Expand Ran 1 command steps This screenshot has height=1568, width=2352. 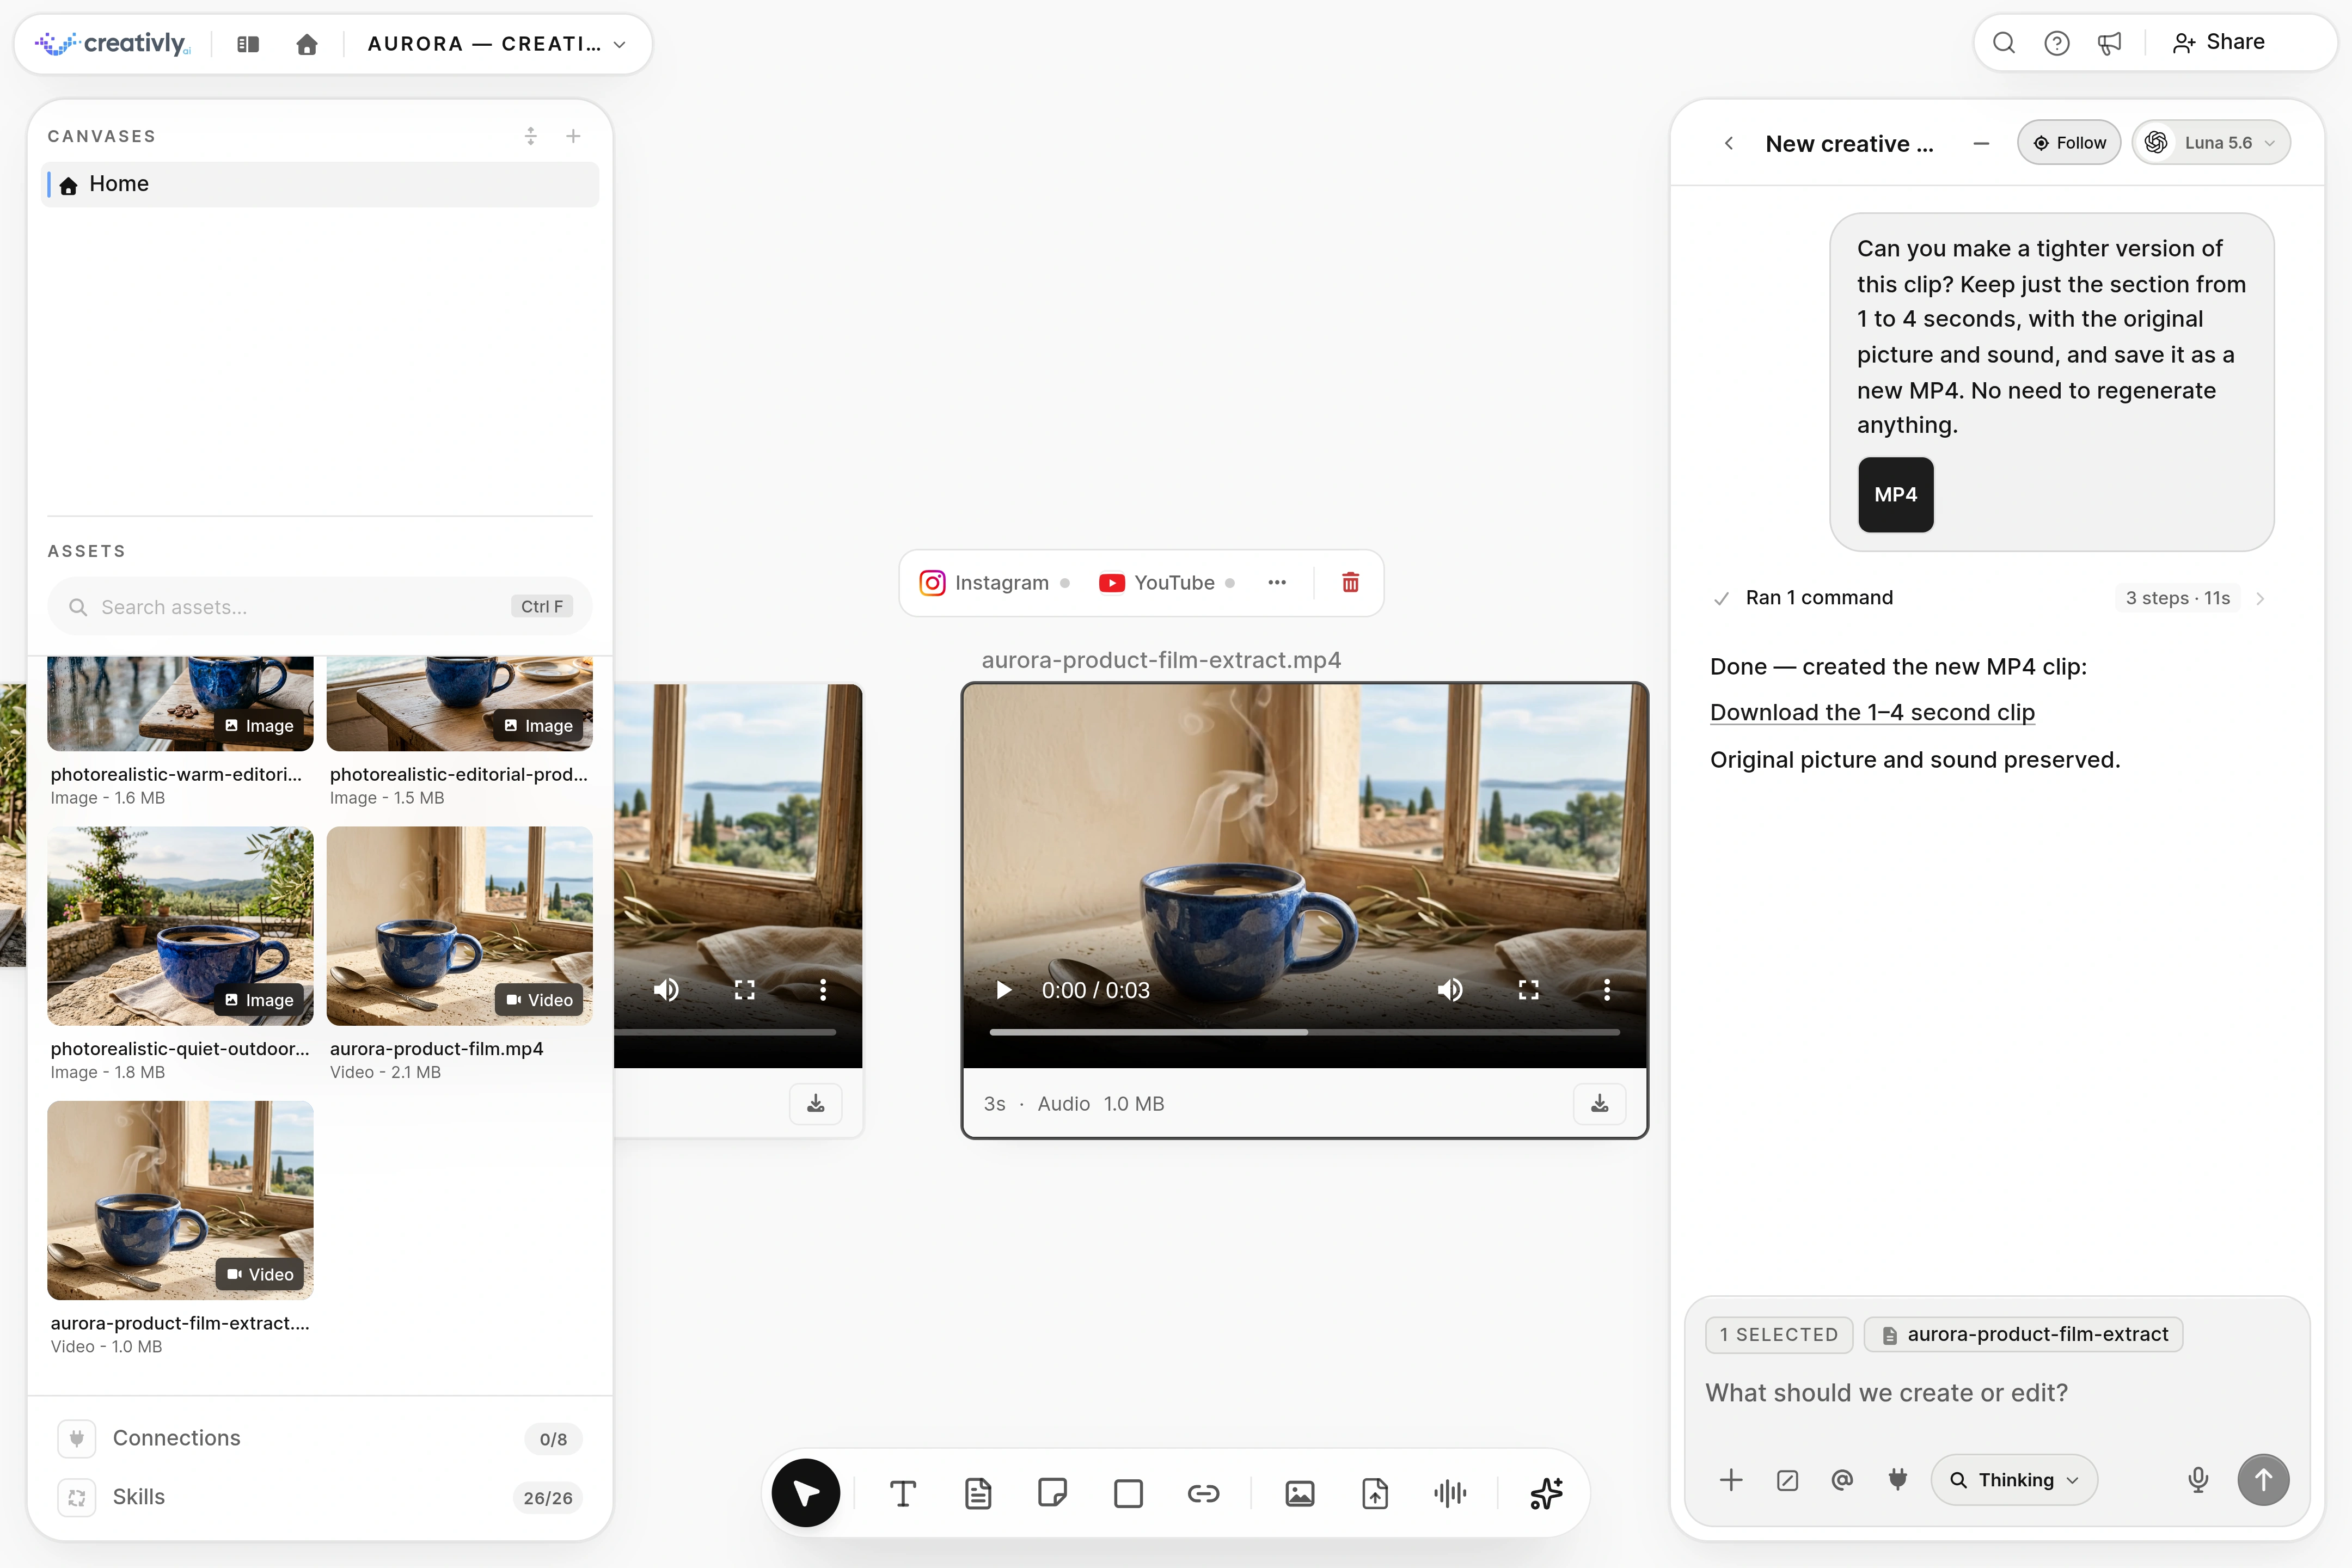tap(1818, 598)
